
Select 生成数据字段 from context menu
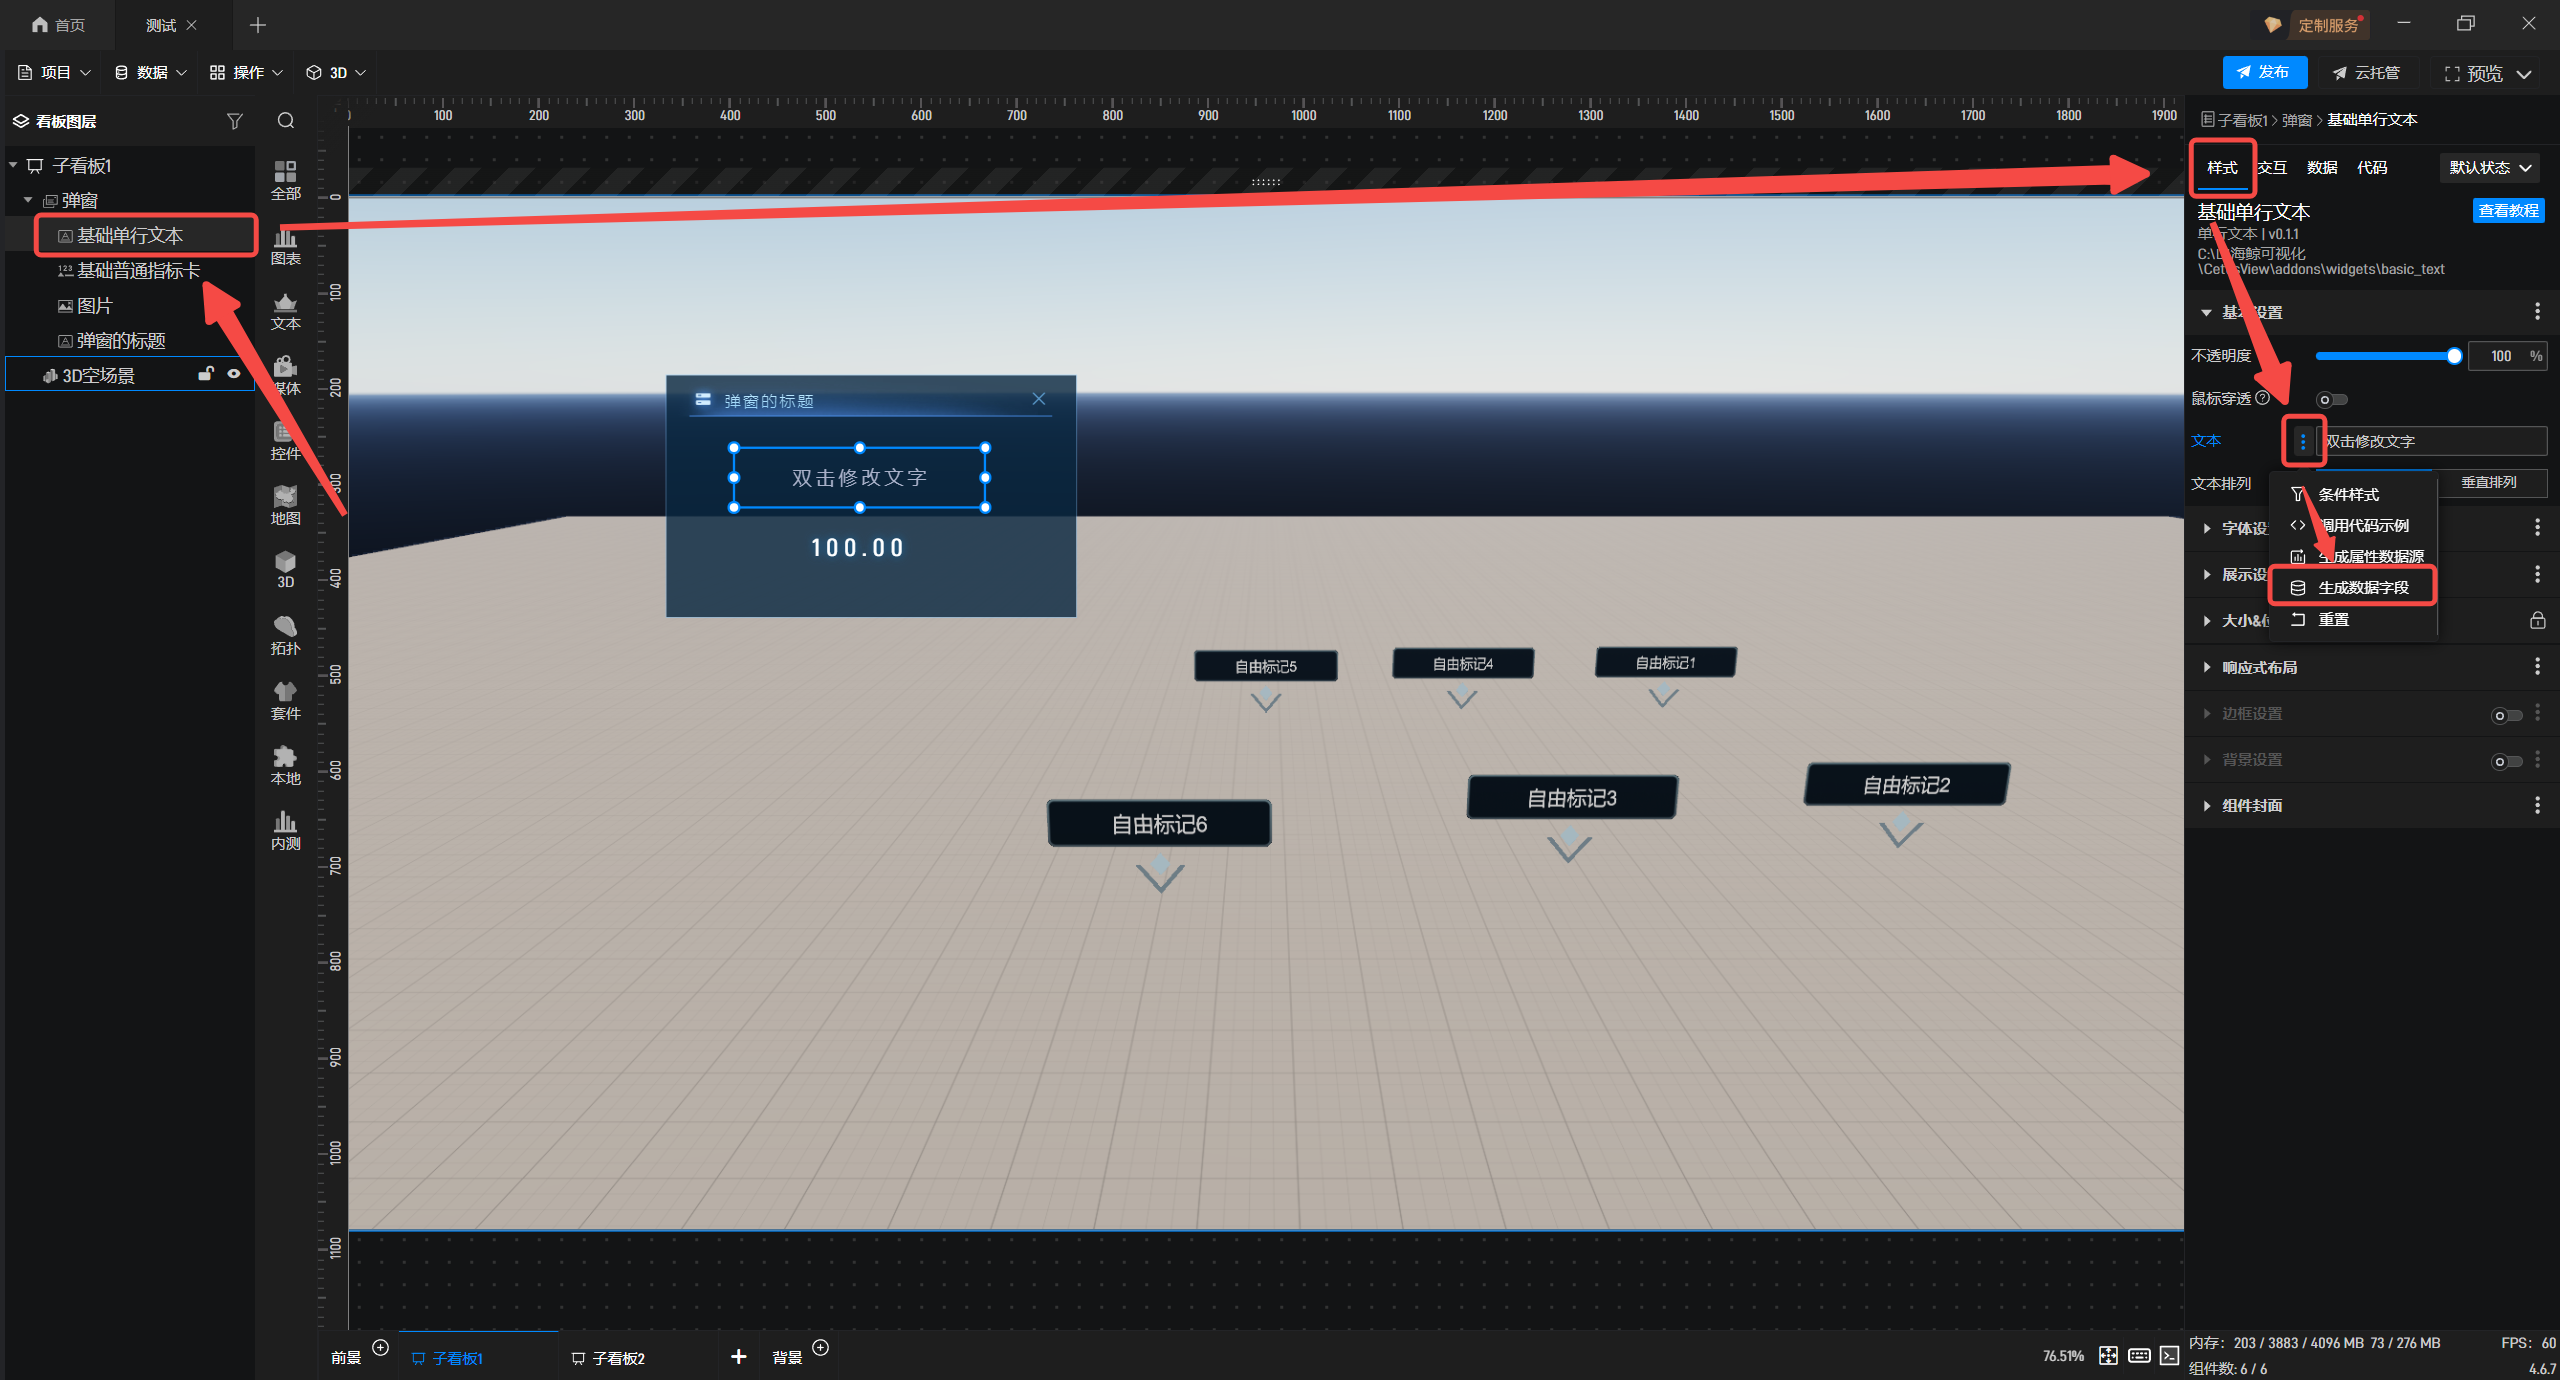tap(2362, 587)
